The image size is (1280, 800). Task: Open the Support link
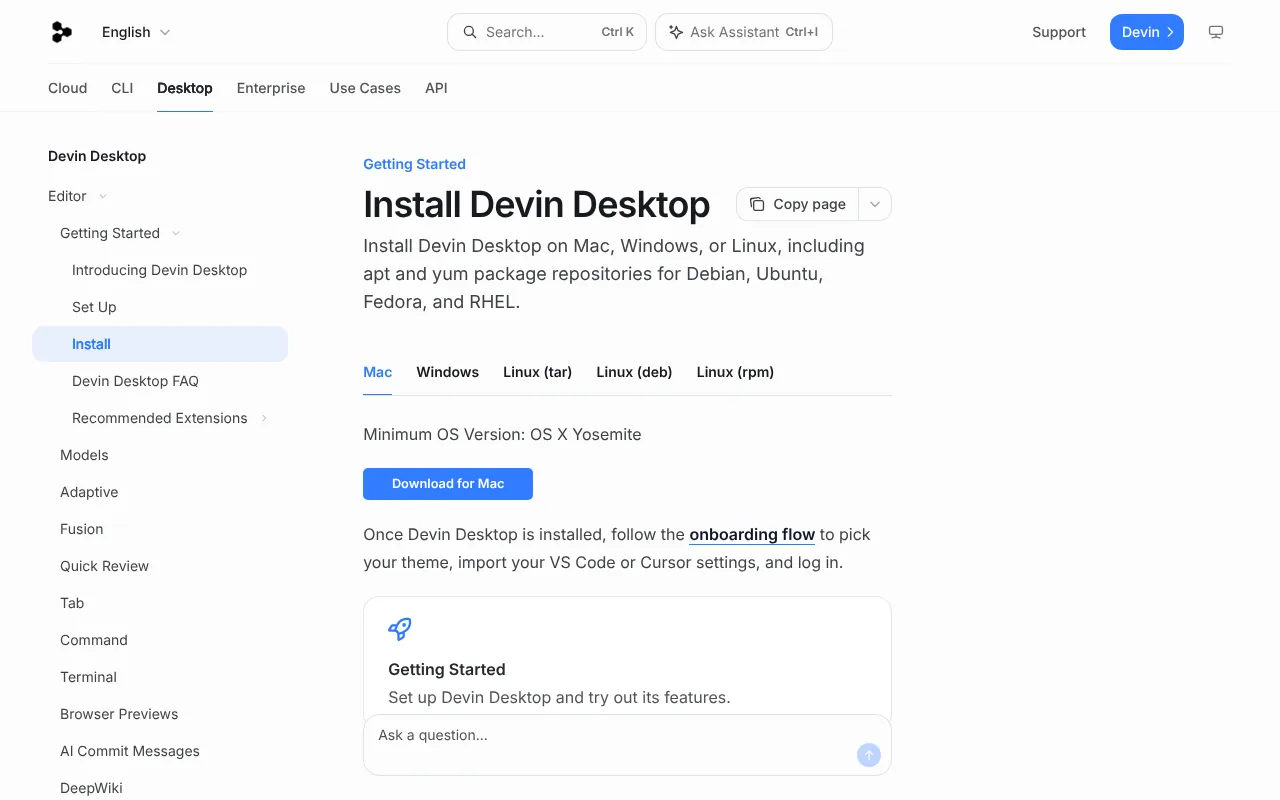pos(1059,32)
